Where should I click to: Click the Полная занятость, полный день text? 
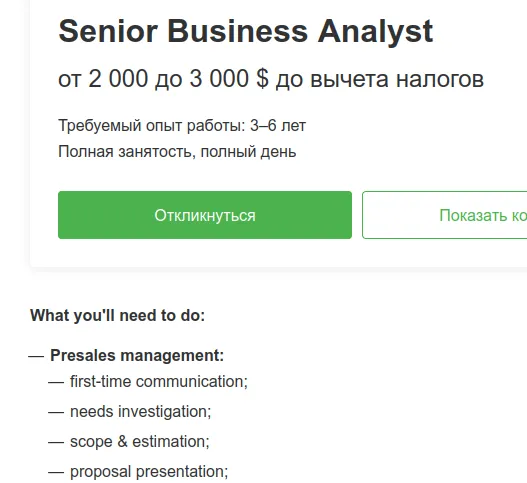177,152
